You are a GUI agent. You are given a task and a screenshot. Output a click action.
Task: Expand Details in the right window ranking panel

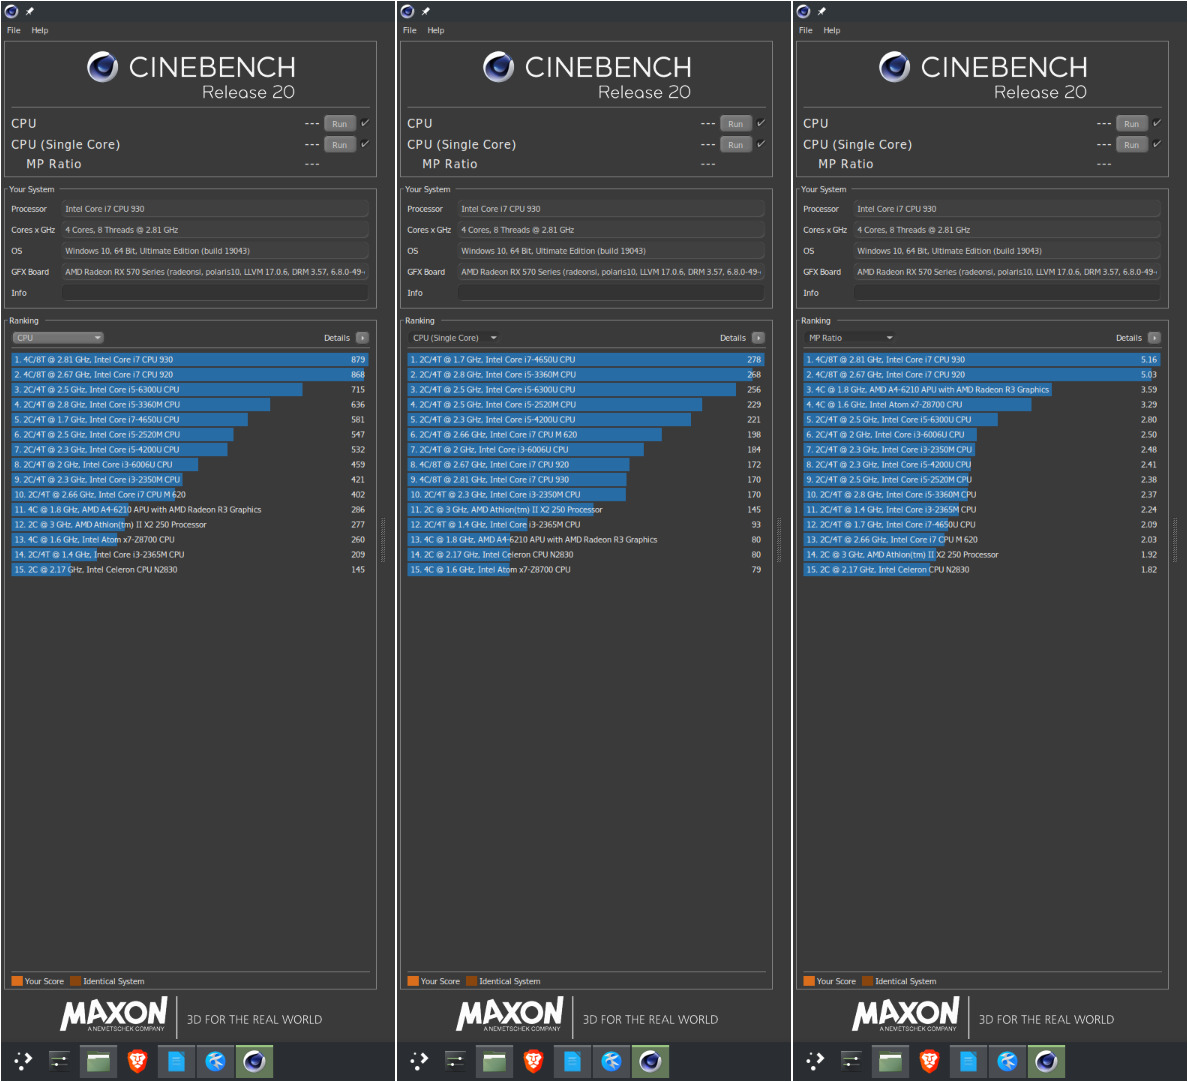(1154, 338)
